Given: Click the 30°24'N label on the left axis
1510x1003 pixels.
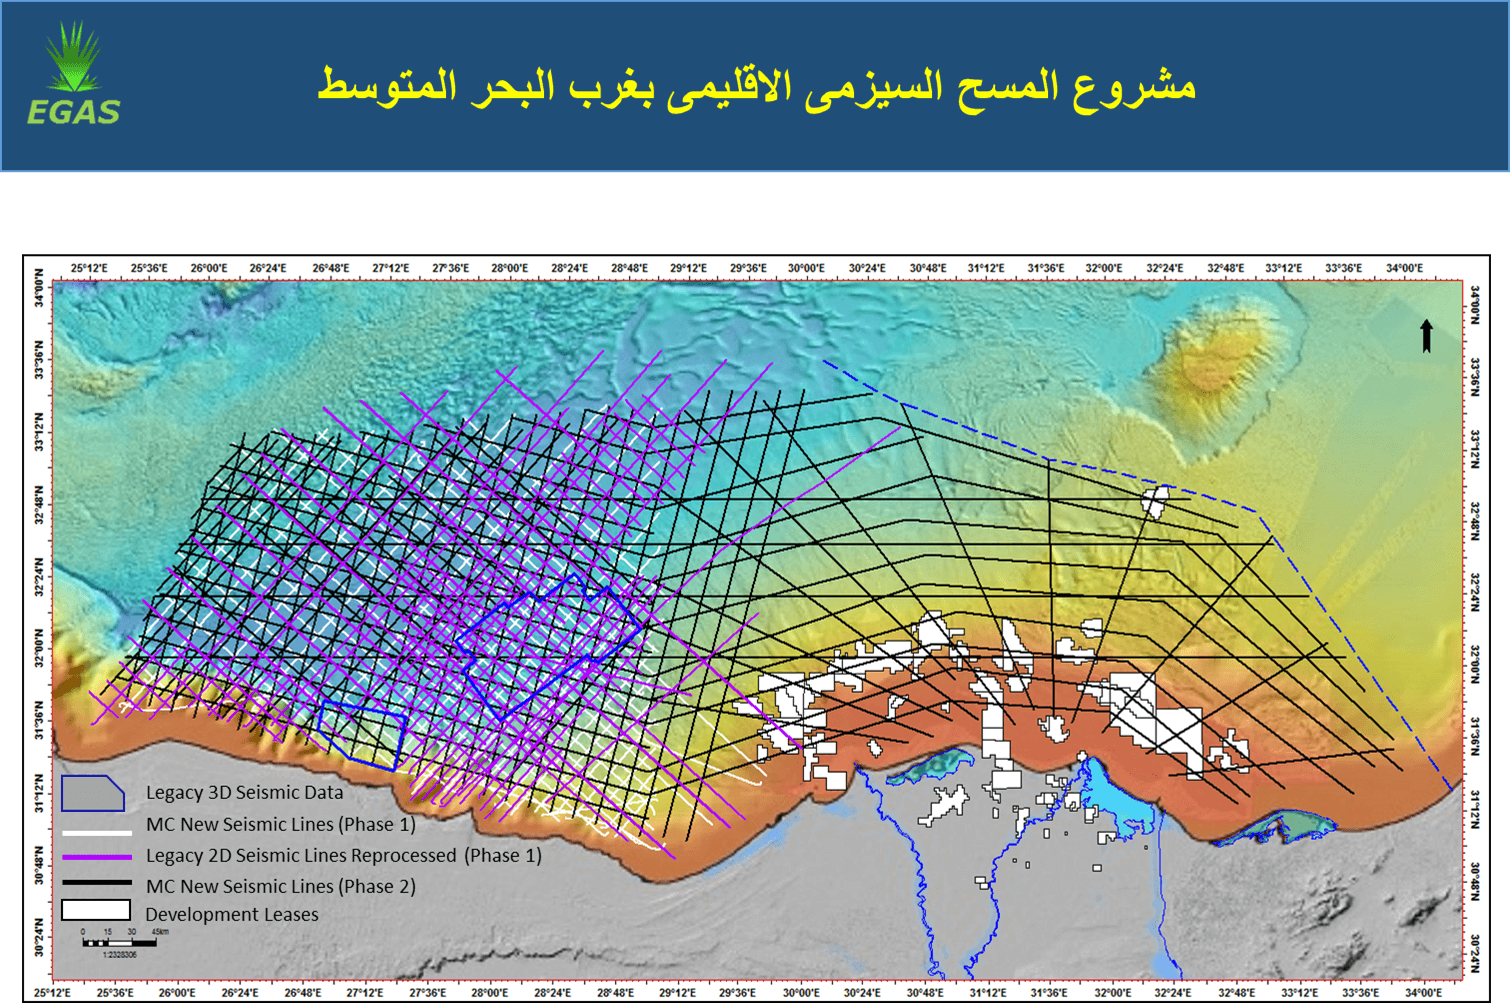Looking at the screenshot, I should pos(40,937).
